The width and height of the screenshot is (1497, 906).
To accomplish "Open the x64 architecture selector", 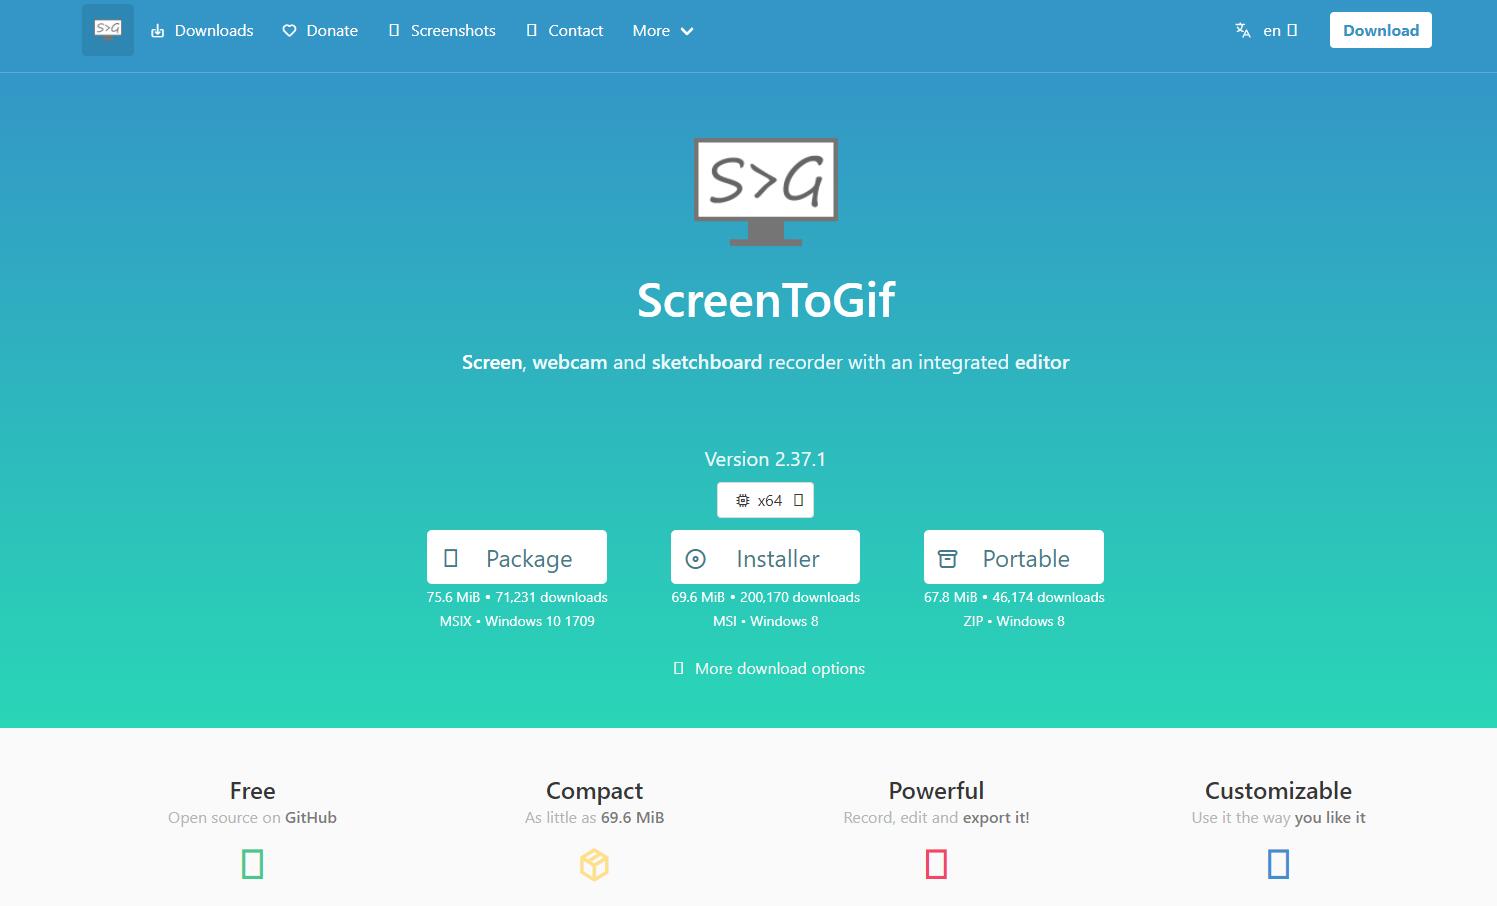I will tap(765, 500).
